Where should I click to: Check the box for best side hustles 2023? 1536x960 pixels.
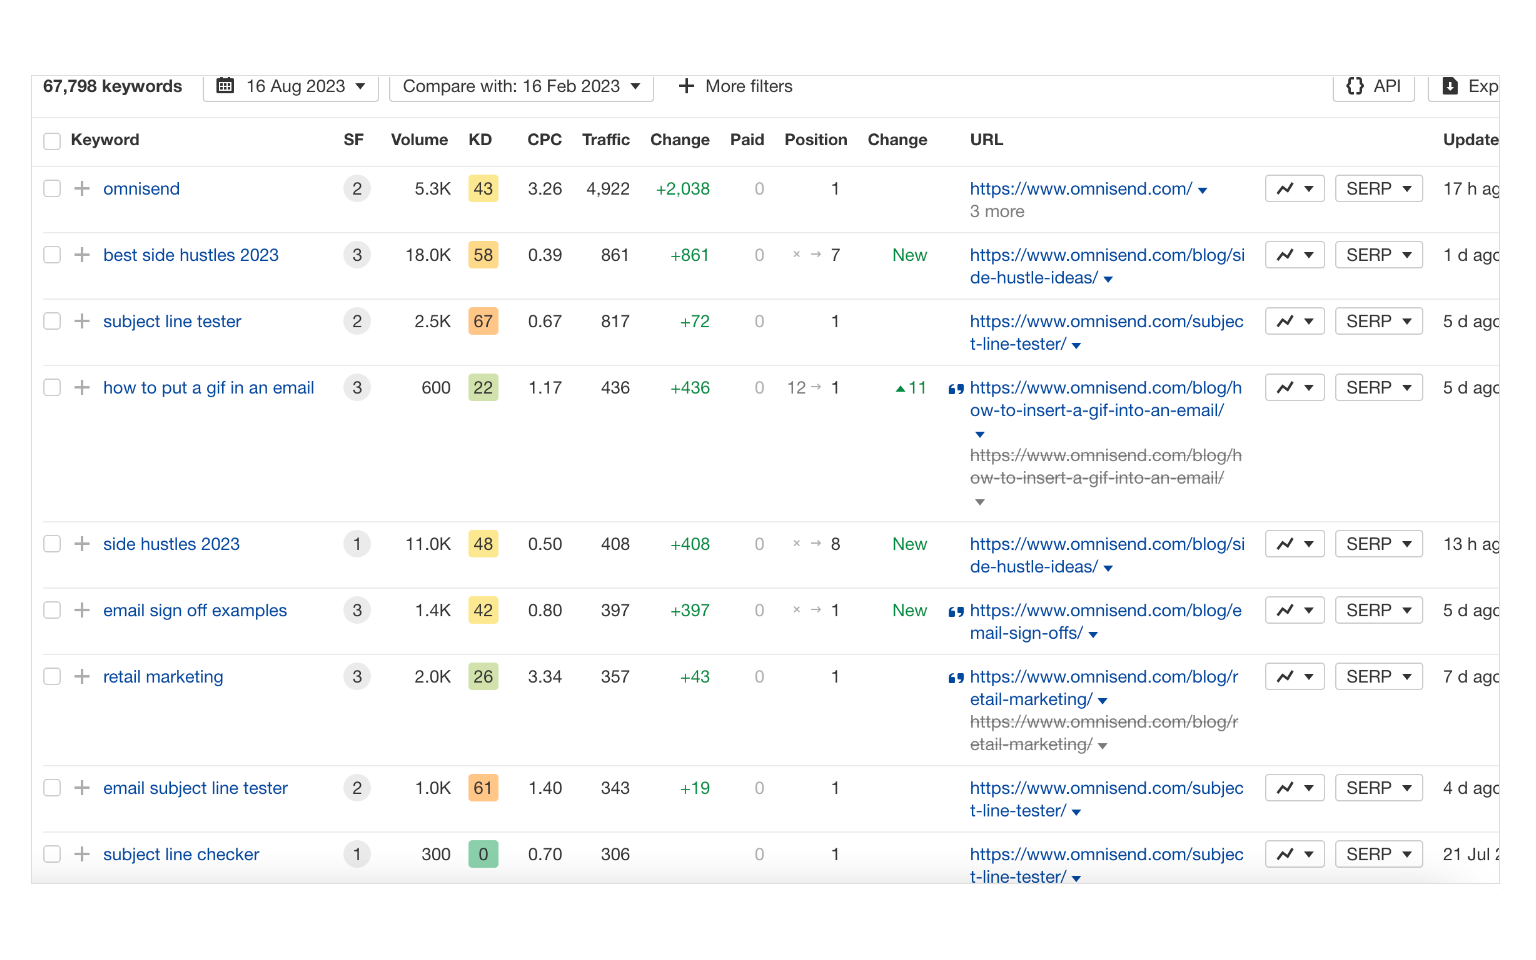[x=52, y=255]
